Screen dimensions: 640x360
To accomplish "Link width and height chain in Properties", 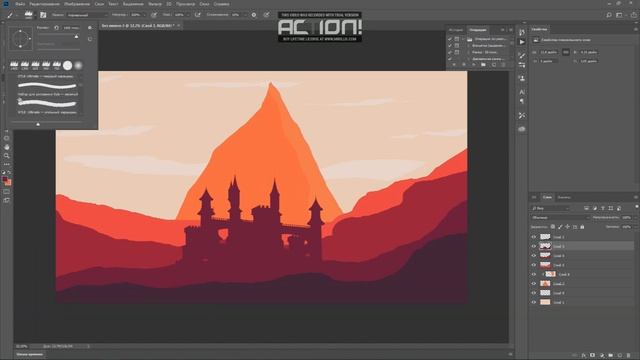I will [566, 52].
